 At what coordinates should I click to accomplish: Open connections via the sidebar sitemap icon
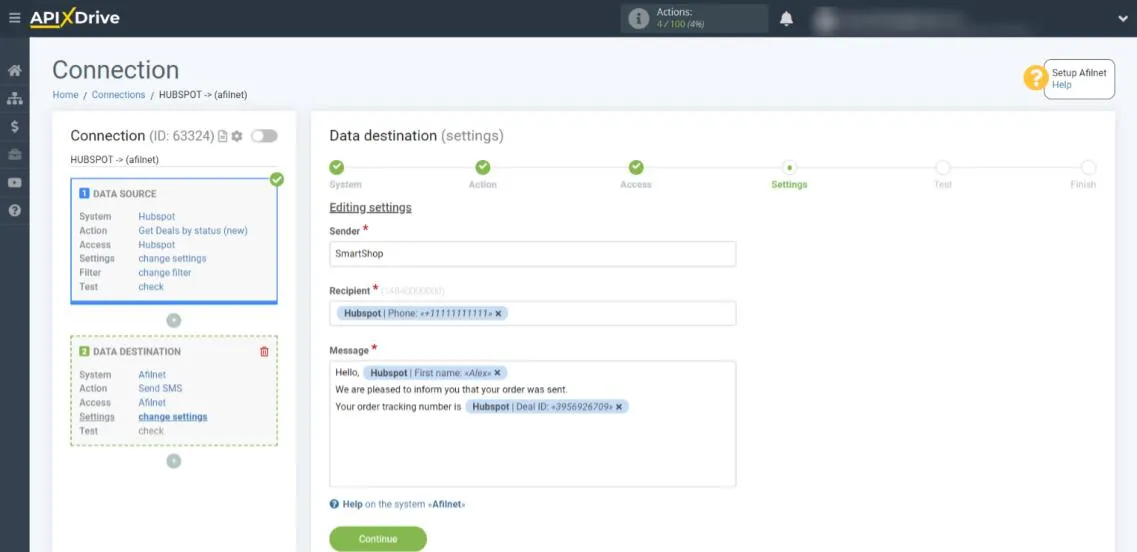tap(14, 99)
